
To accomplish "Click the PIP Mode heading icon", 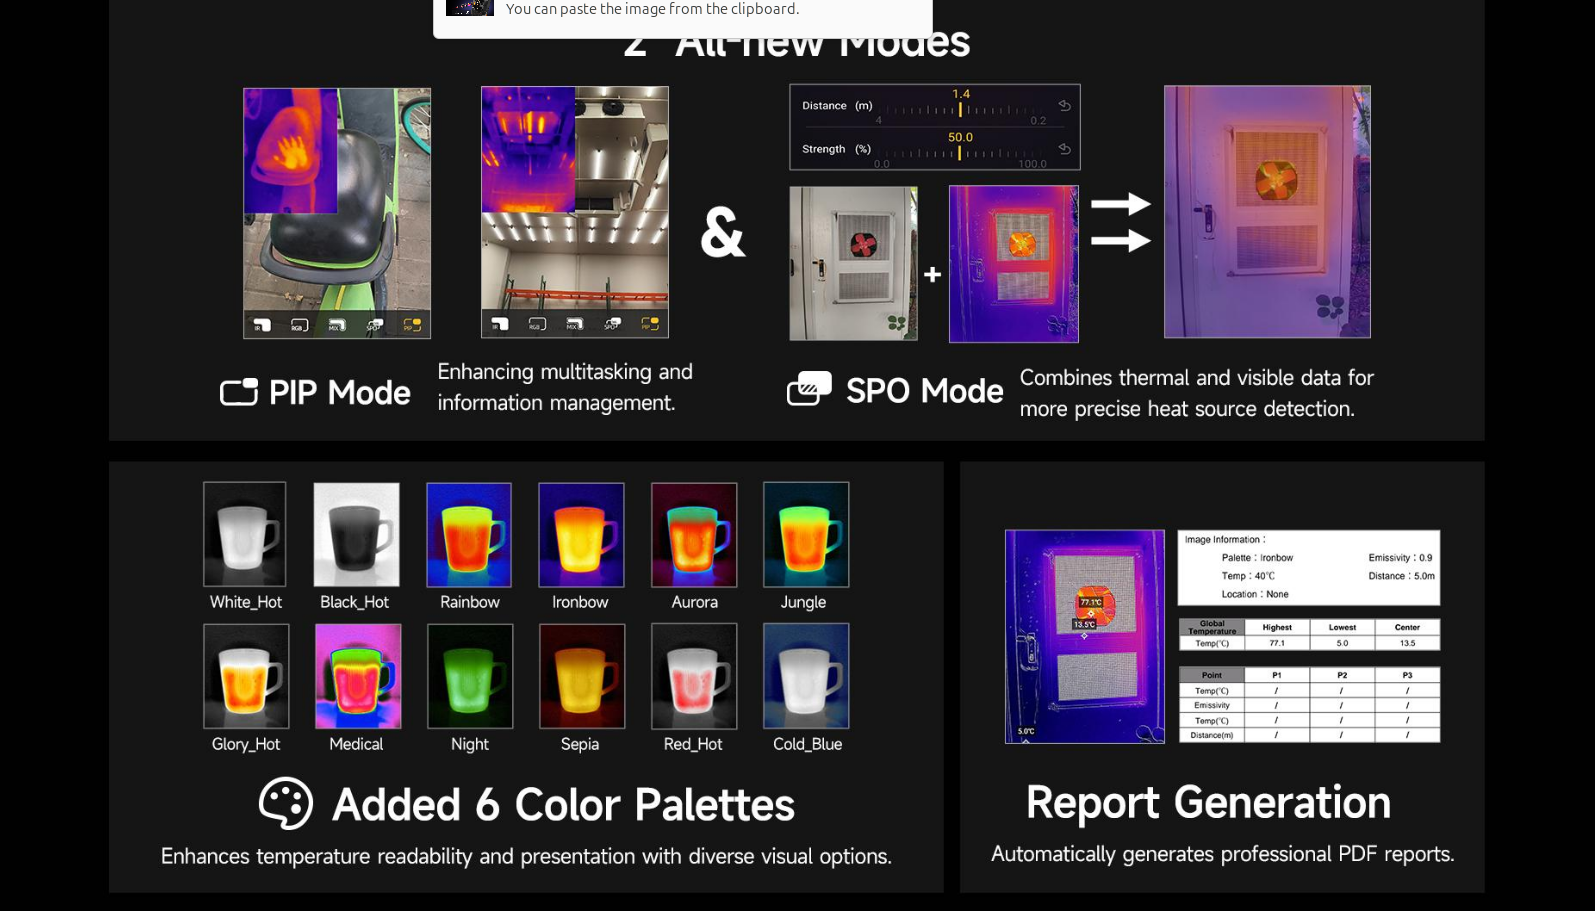I will (239, 392).
